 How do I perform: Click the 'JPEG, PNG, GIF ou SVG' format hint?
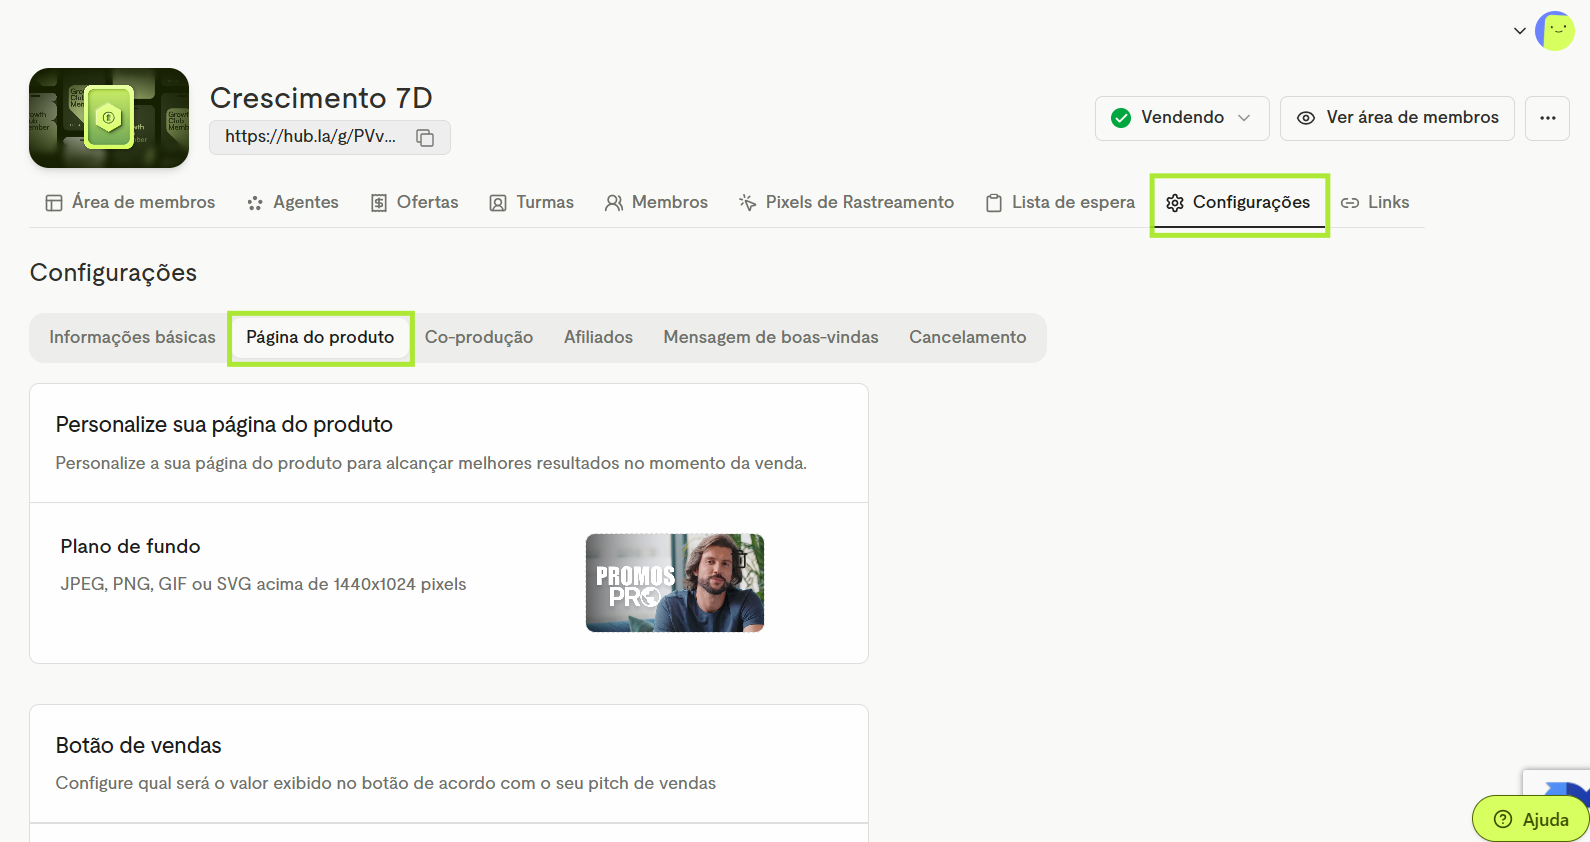point(263,584)
